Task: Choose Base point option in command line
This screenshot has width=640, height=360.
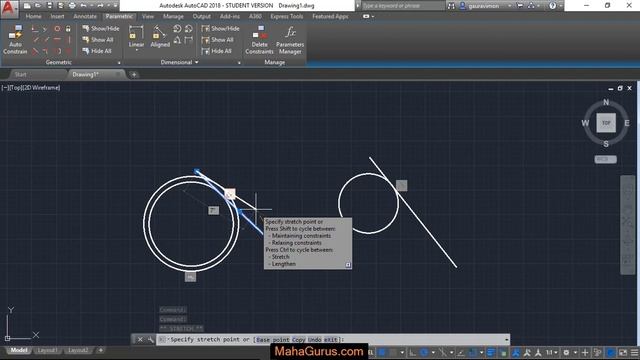Action: (x=273, y=340)
